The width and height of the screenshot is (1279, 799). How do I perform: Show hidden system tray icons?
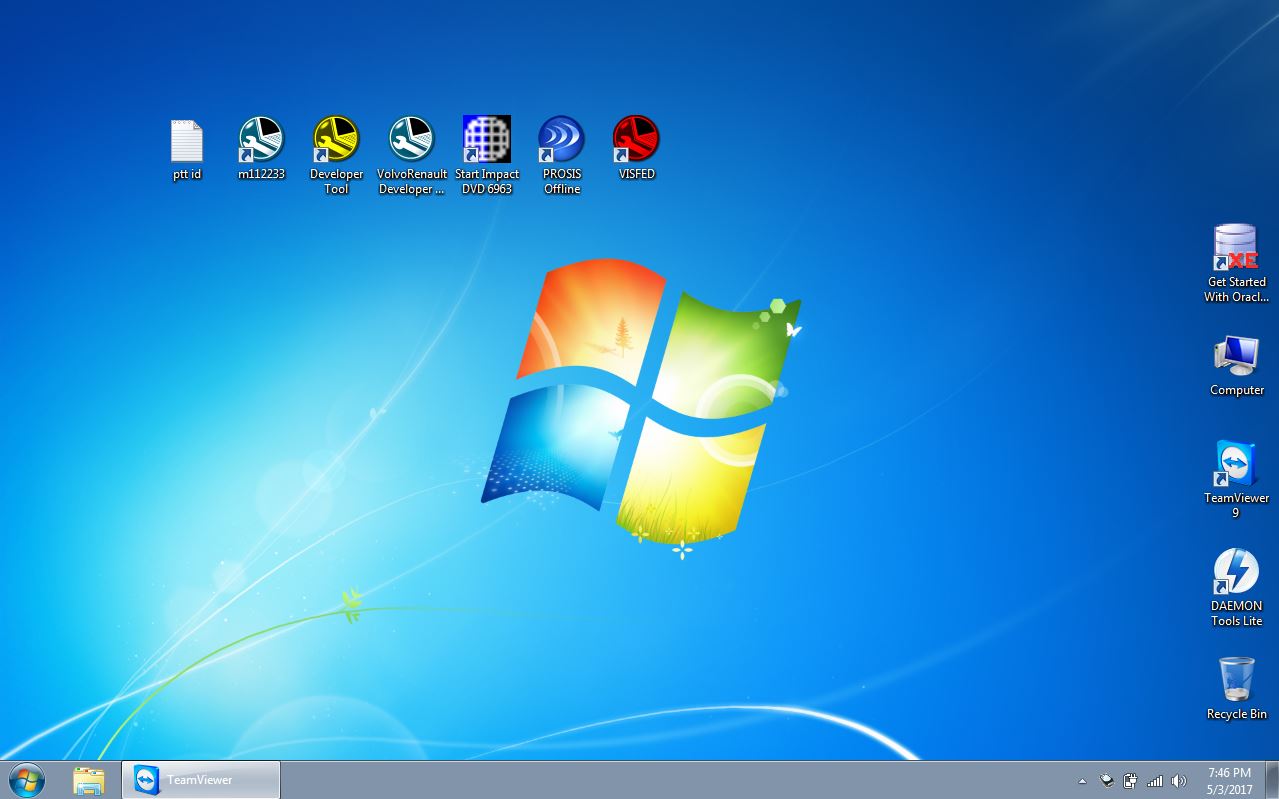click(x=1082, y=781)
